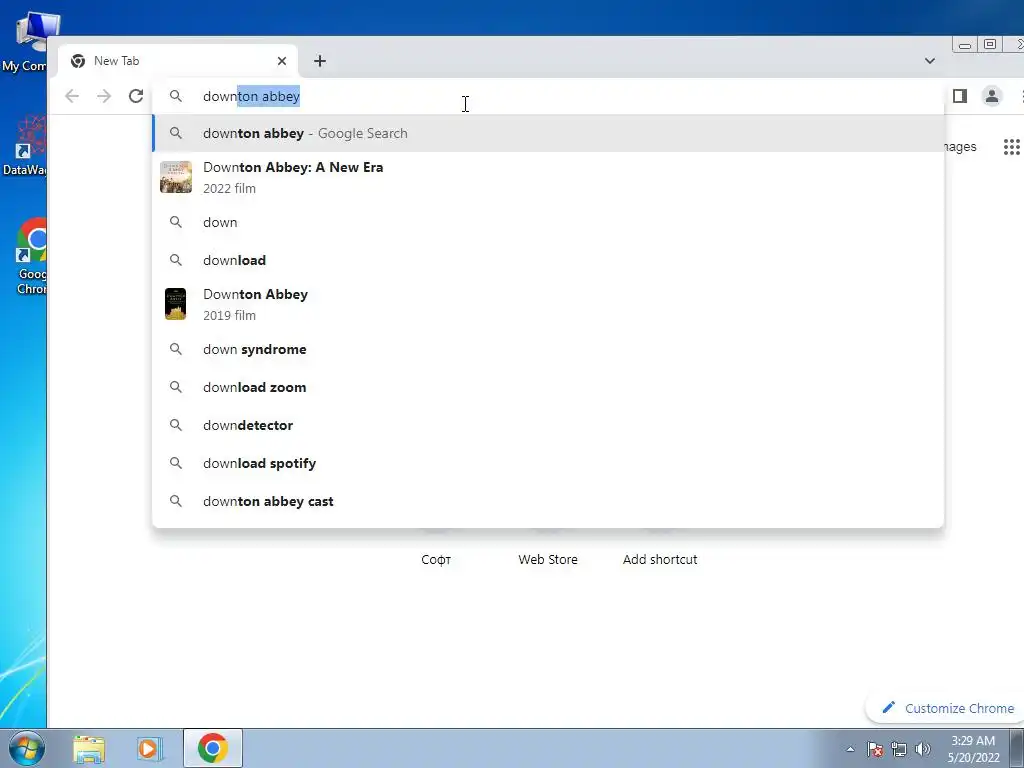Select the 'download zoom' suggestion
1024x768 pixels.
[x=548, y=387]
